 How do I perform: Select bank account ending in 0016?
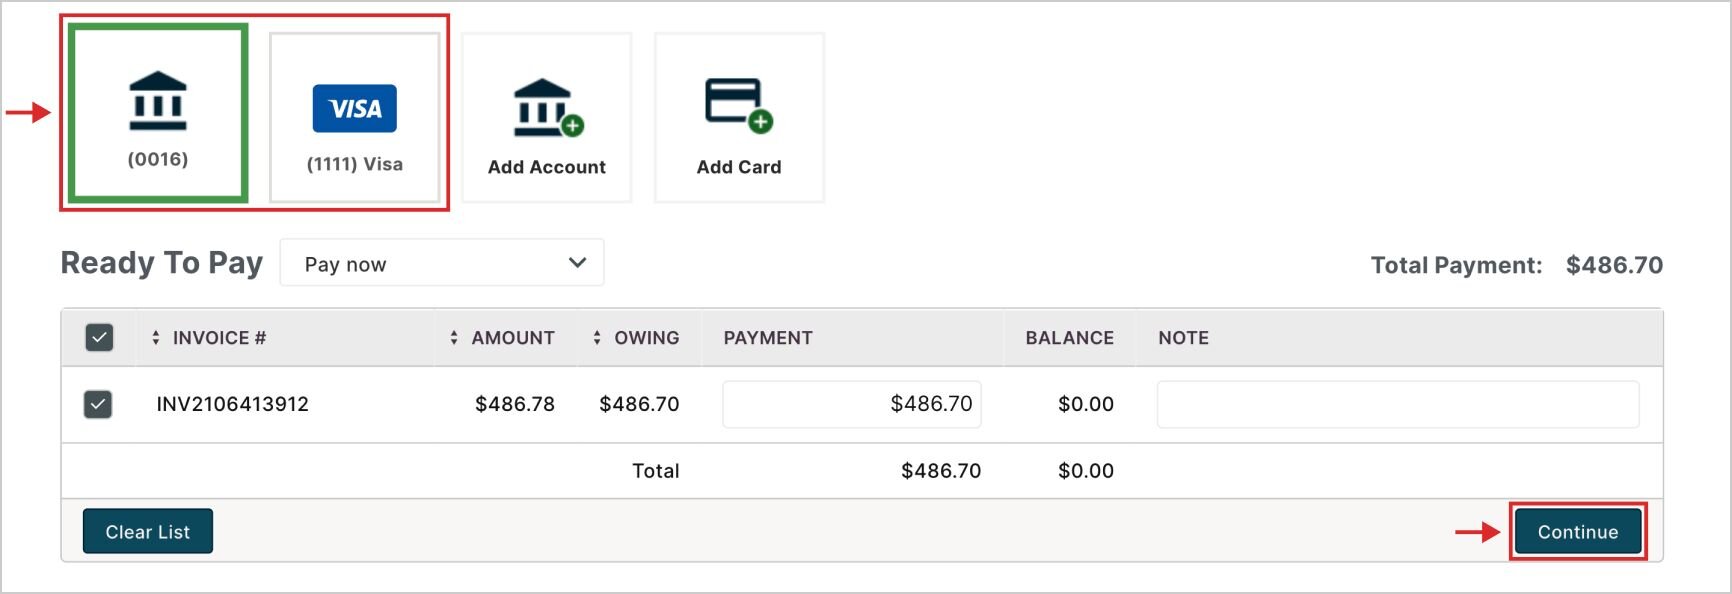(158, 114)
